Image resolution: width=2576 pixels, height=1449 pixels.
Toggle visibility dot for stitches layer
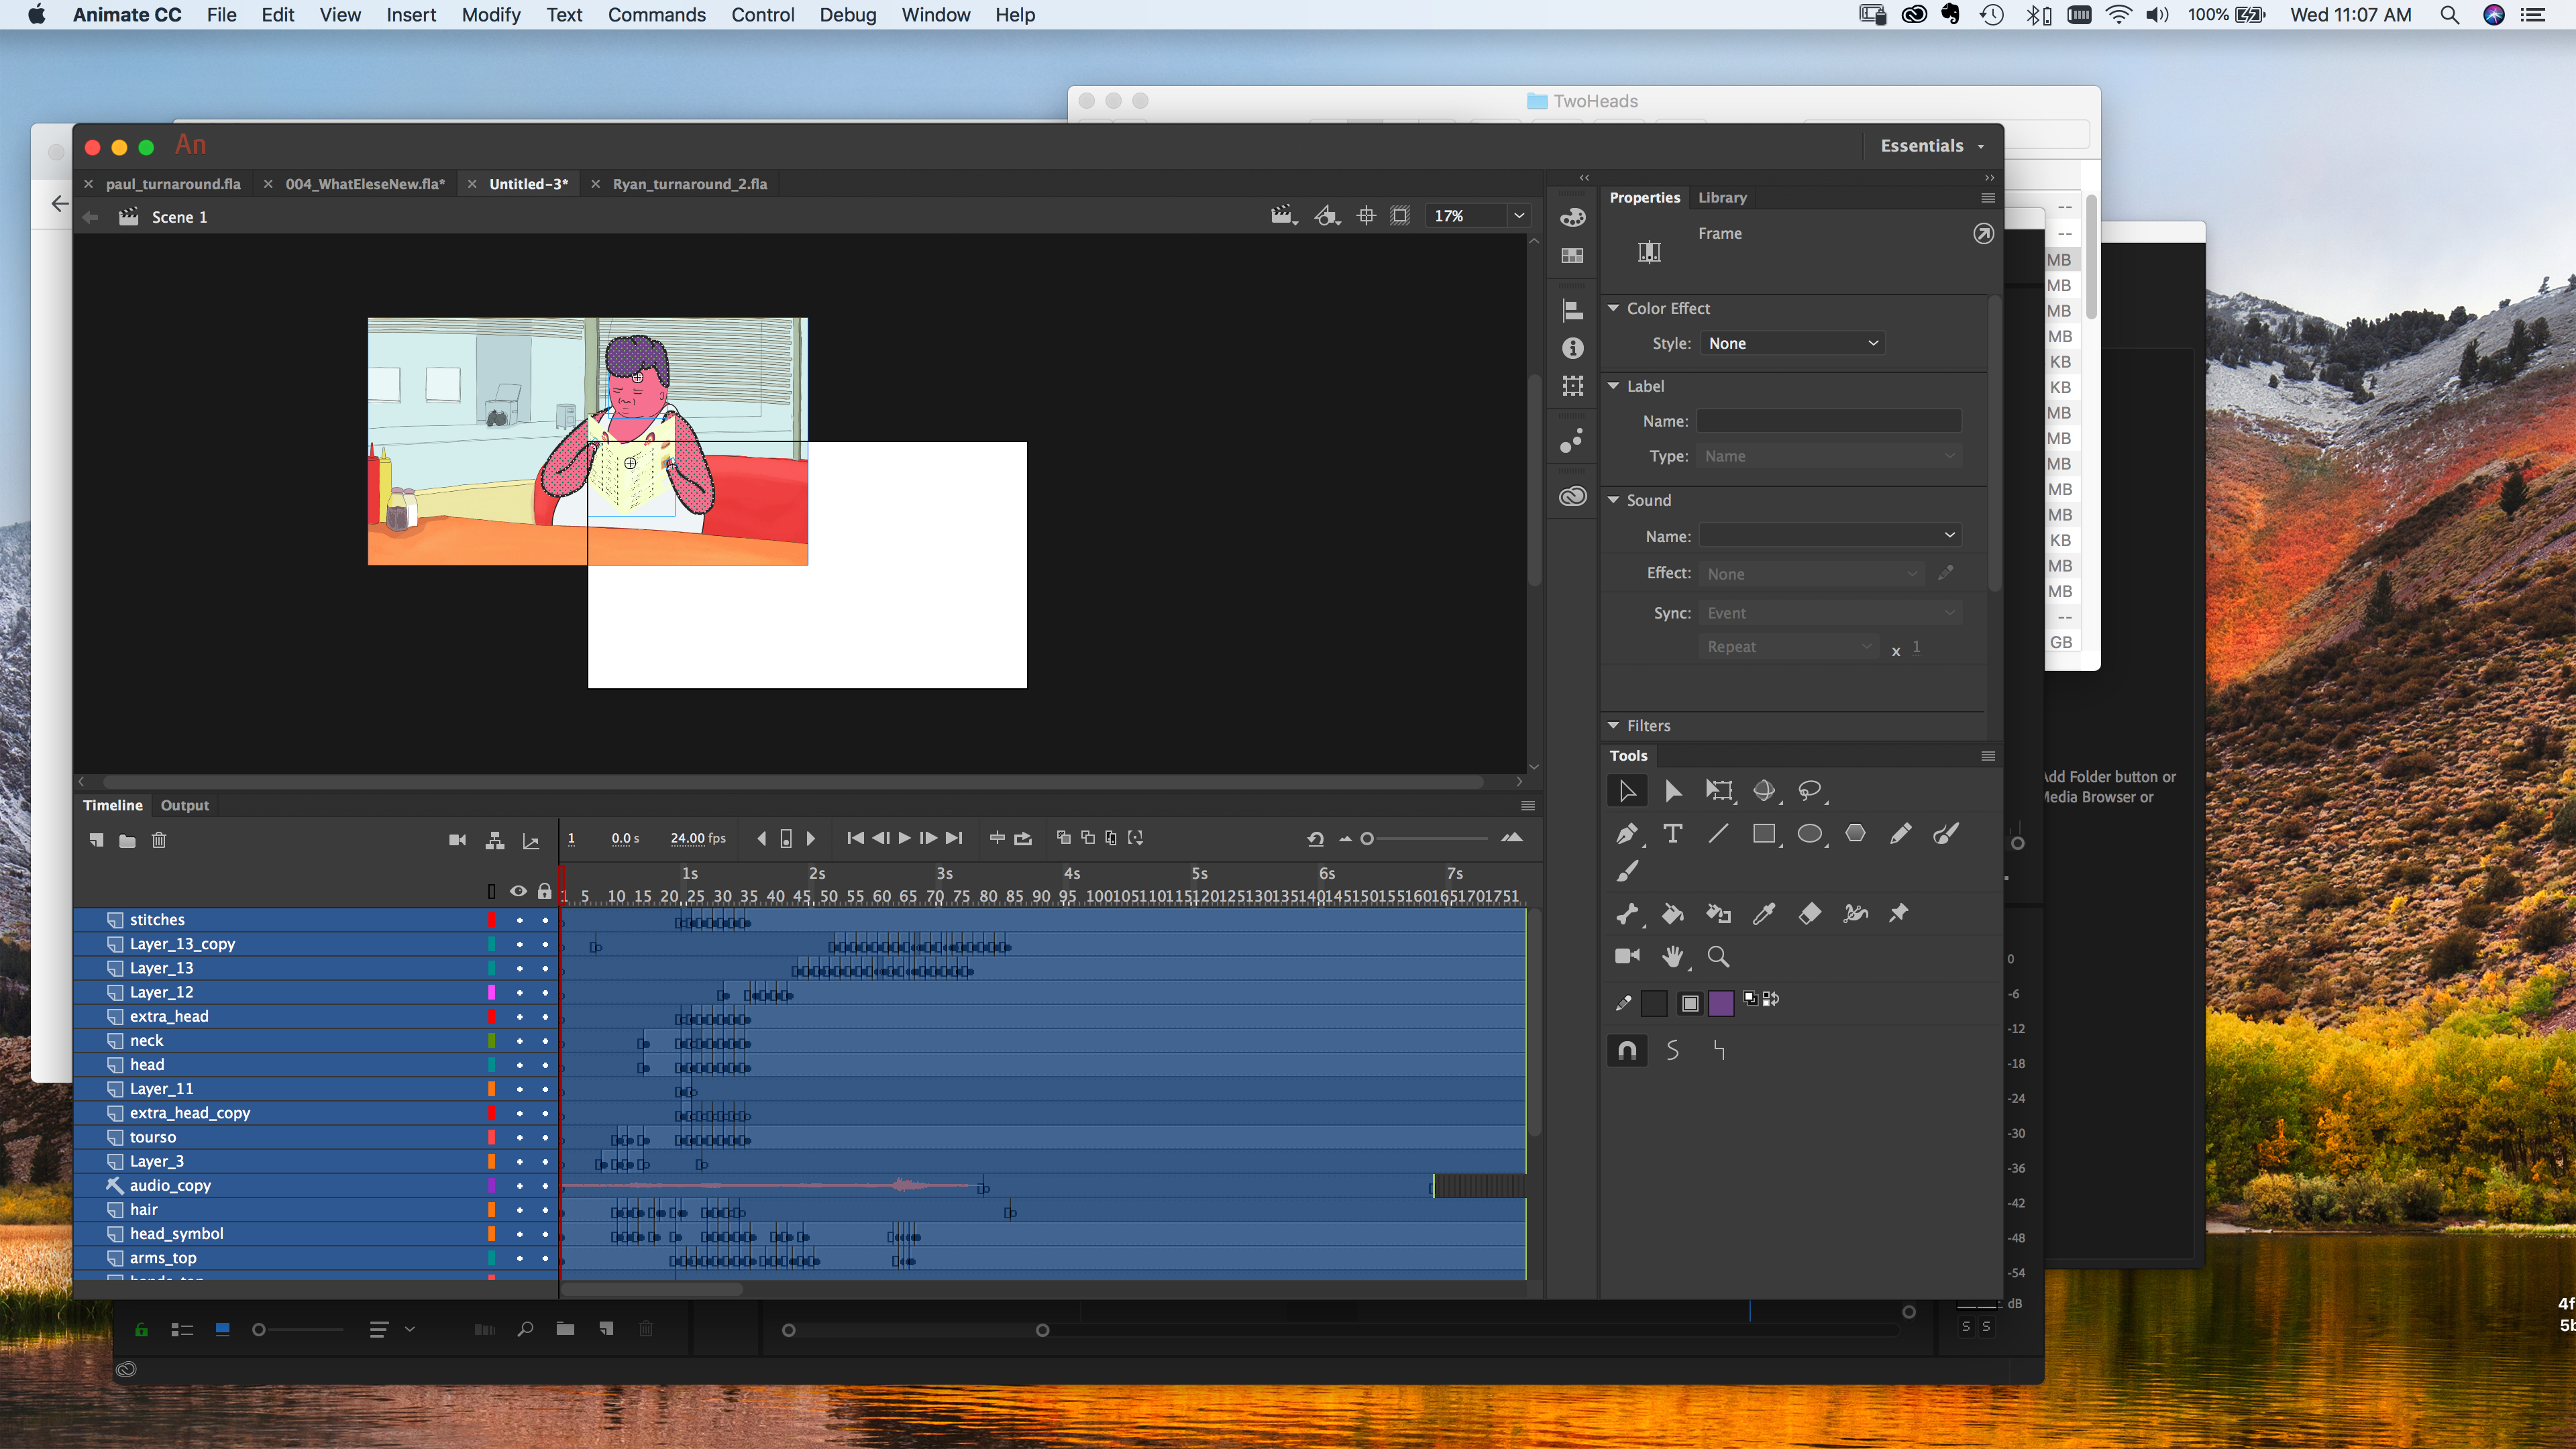pos(519,919)
